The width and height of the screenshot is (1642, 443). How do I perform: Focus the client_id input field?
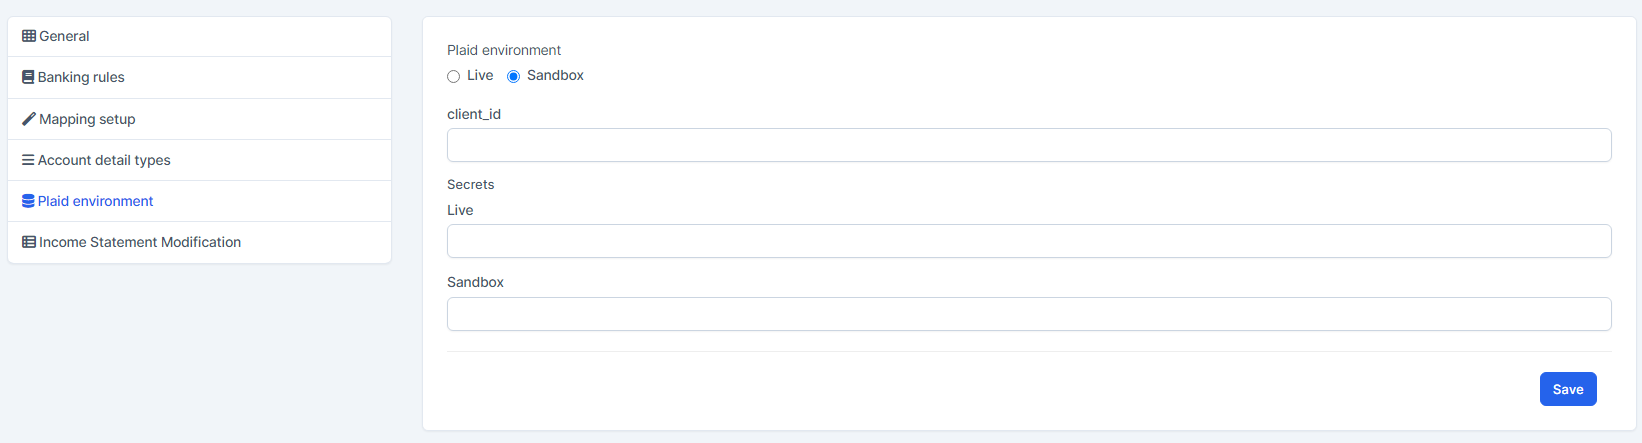tap(1029, 145)
